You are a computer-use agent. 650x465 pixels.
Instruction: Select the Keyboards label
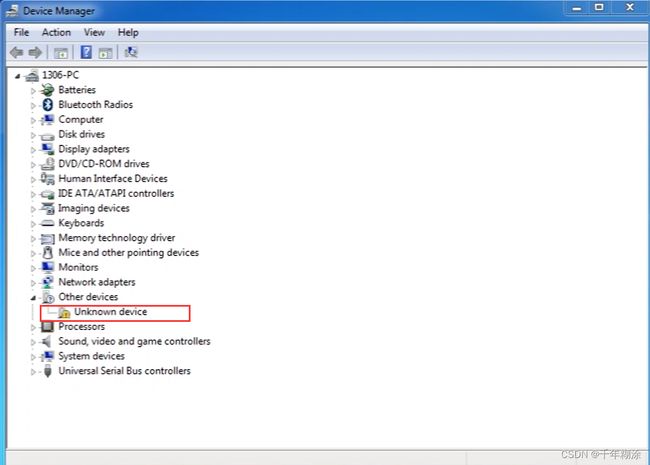(x=81, y=223)
